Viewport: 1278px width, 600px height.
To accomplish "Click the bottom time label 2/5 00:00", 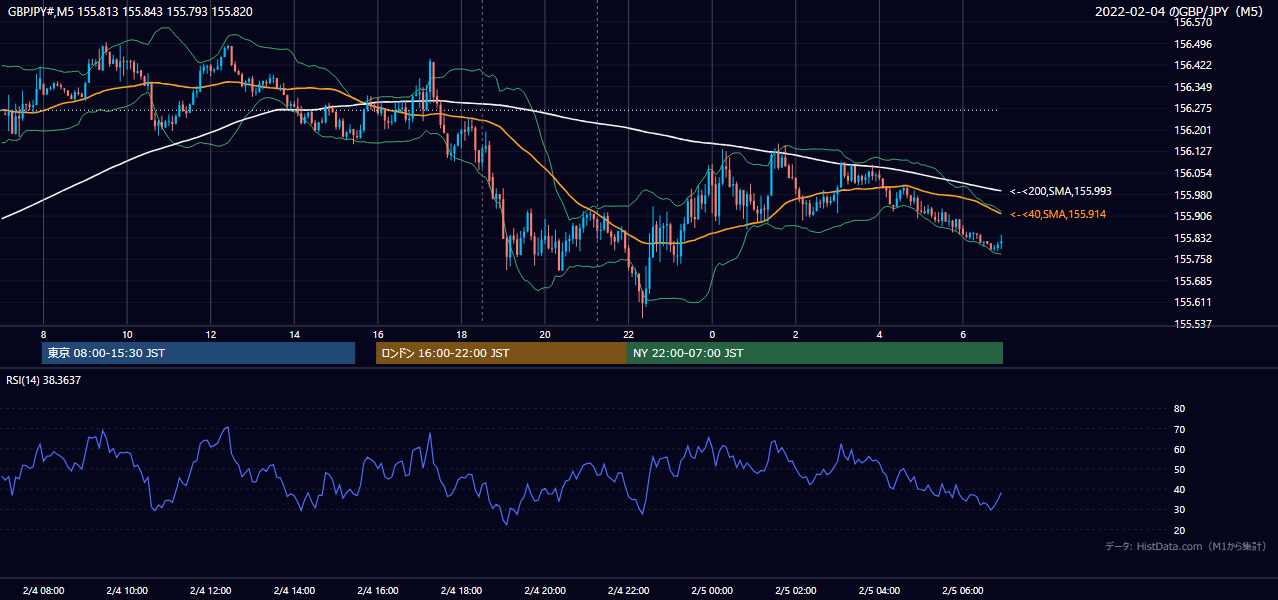I will [x=711, y=590].
